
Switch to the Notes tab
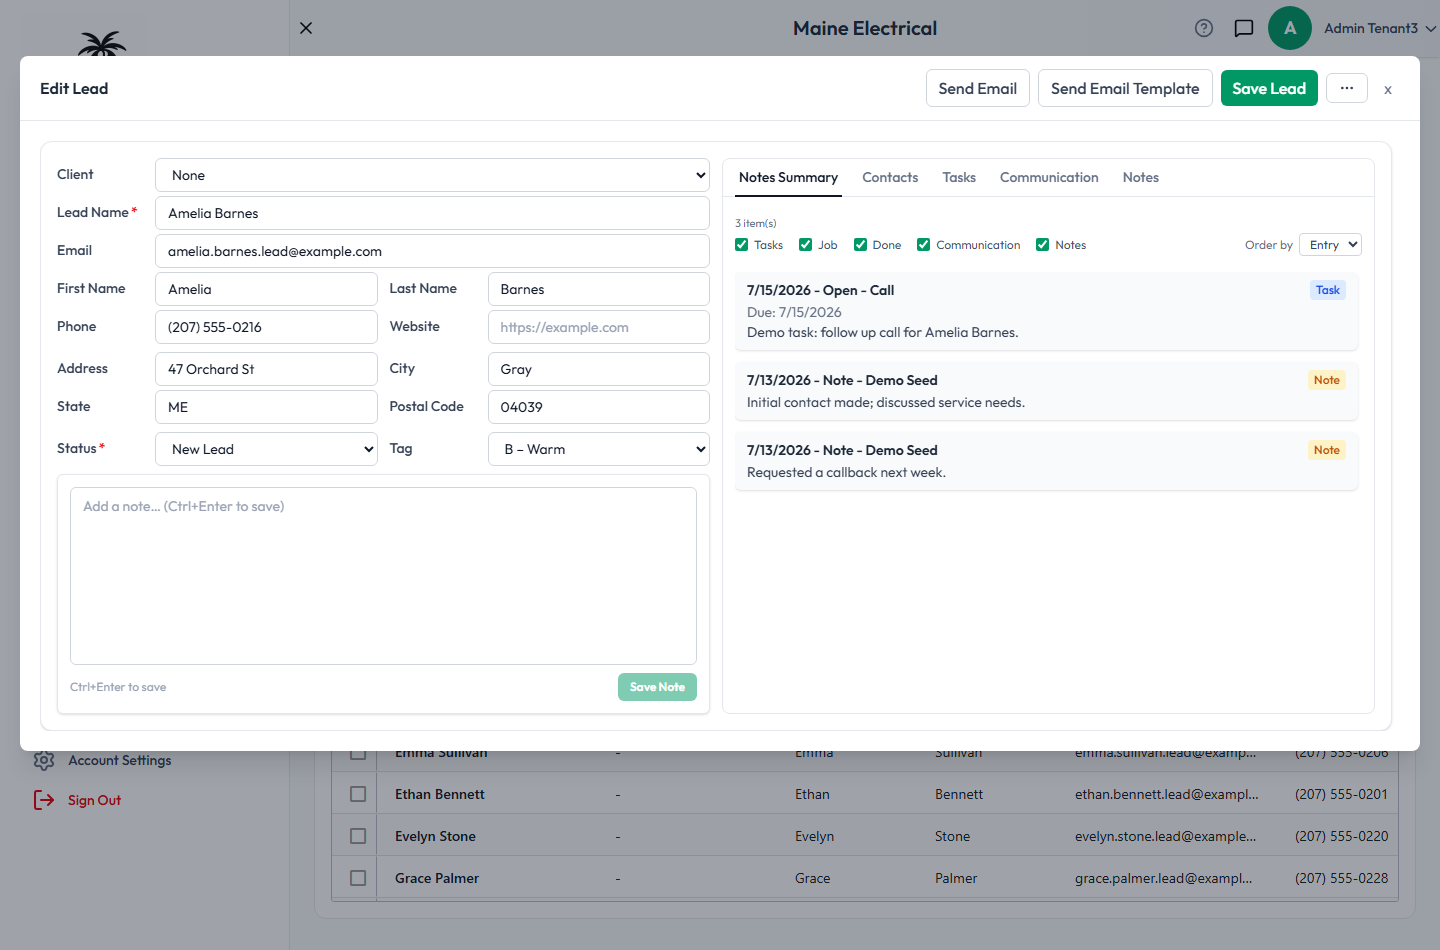click(1141, 177)
